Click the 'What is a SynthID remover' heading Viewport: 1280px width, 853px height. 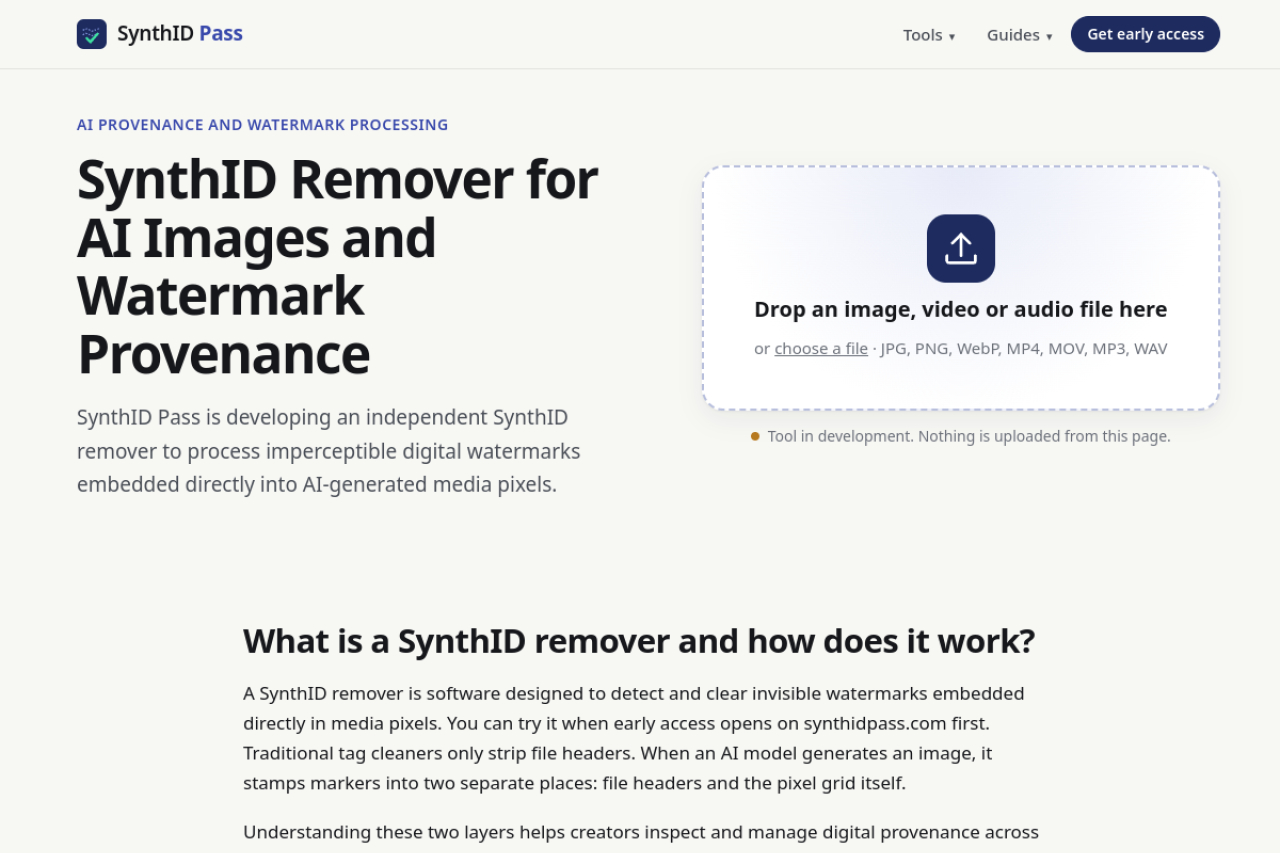click(639, 641)
